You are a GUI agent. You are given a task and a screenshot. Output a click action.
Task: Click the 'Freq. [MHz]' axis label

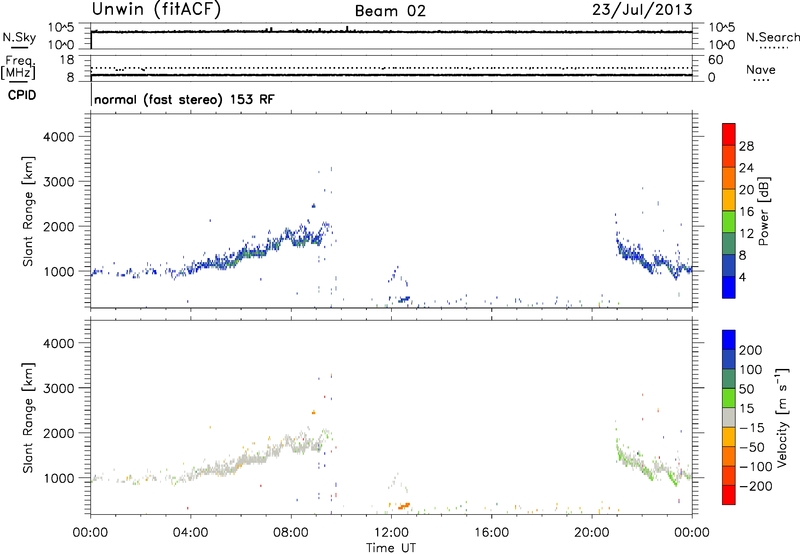(x=18, y=67)
